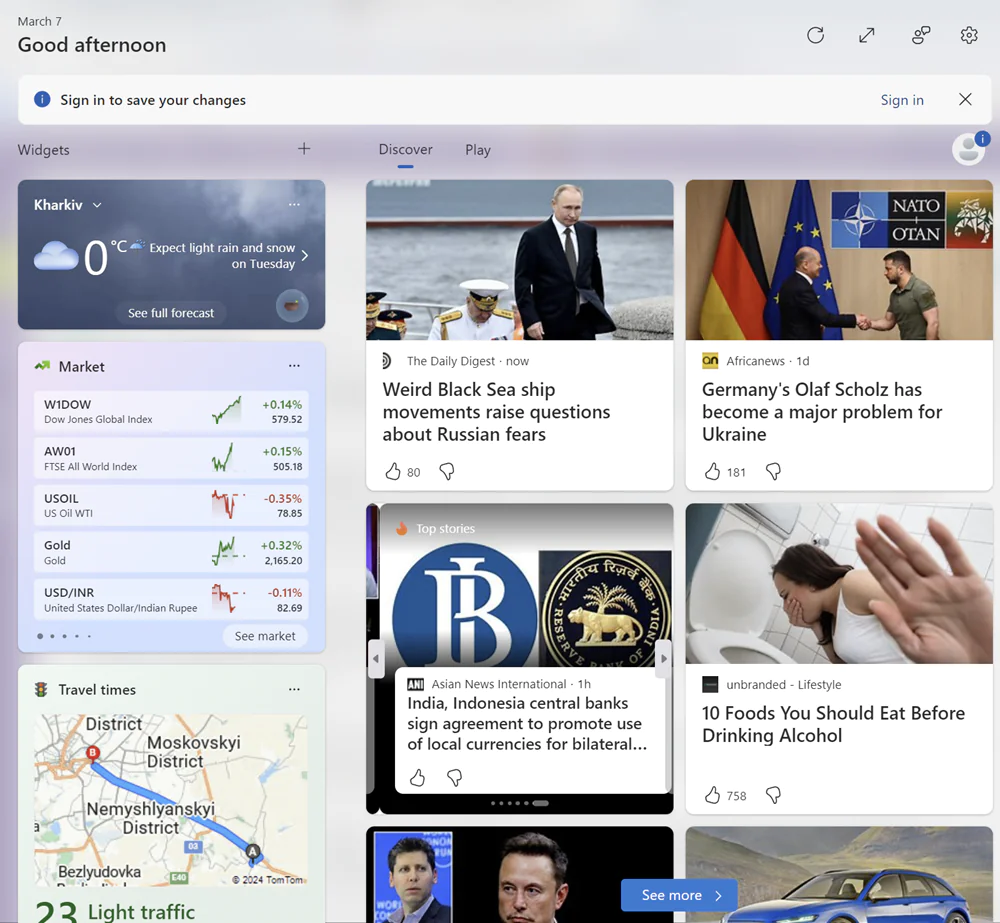
Task: Like the India Indonesia banks story
Action: click(x=417, y=778)
